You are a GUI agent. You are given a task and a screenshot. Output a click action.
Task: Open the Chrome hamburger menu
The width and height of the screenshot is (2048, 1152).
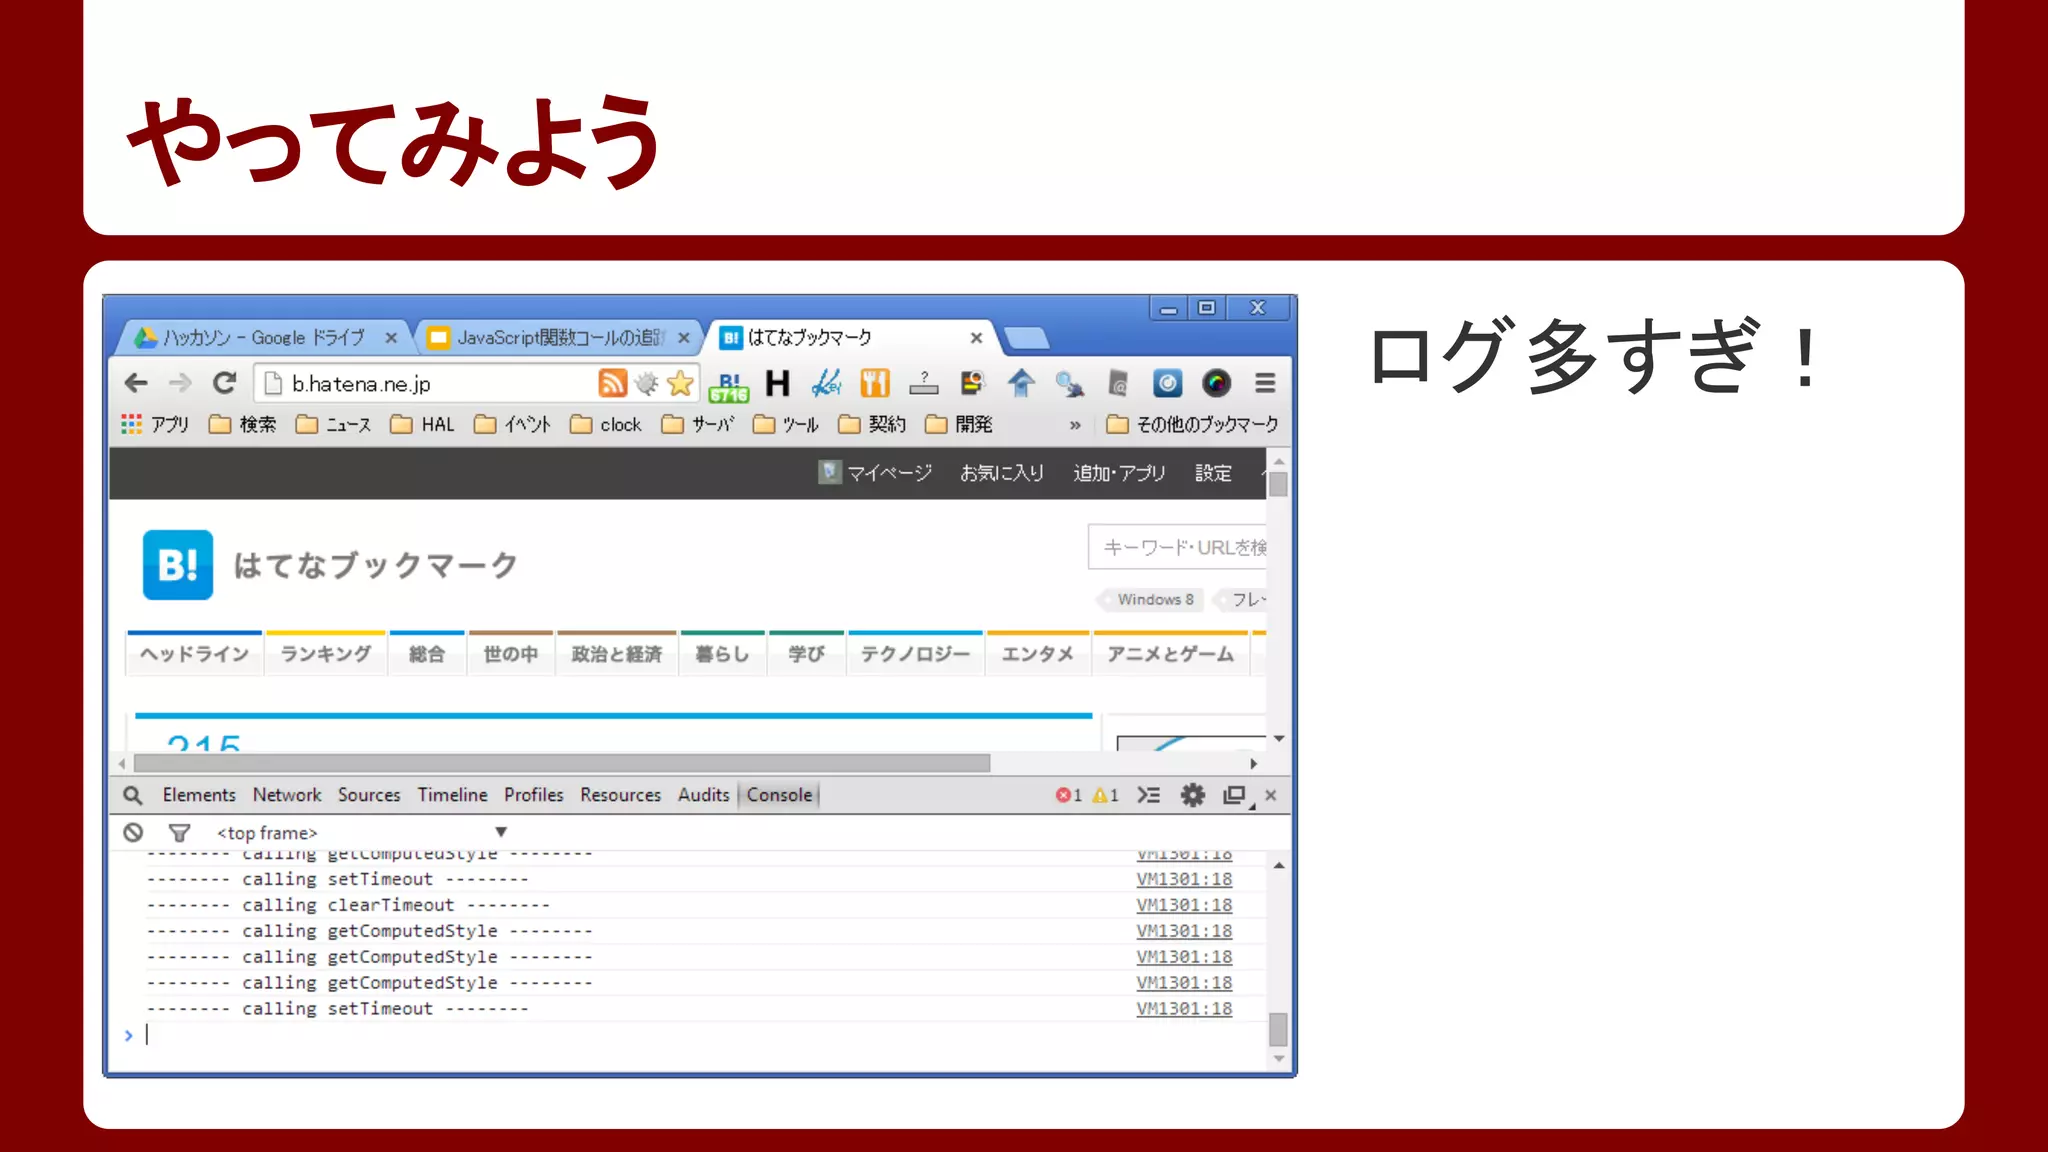[1265, 383]
